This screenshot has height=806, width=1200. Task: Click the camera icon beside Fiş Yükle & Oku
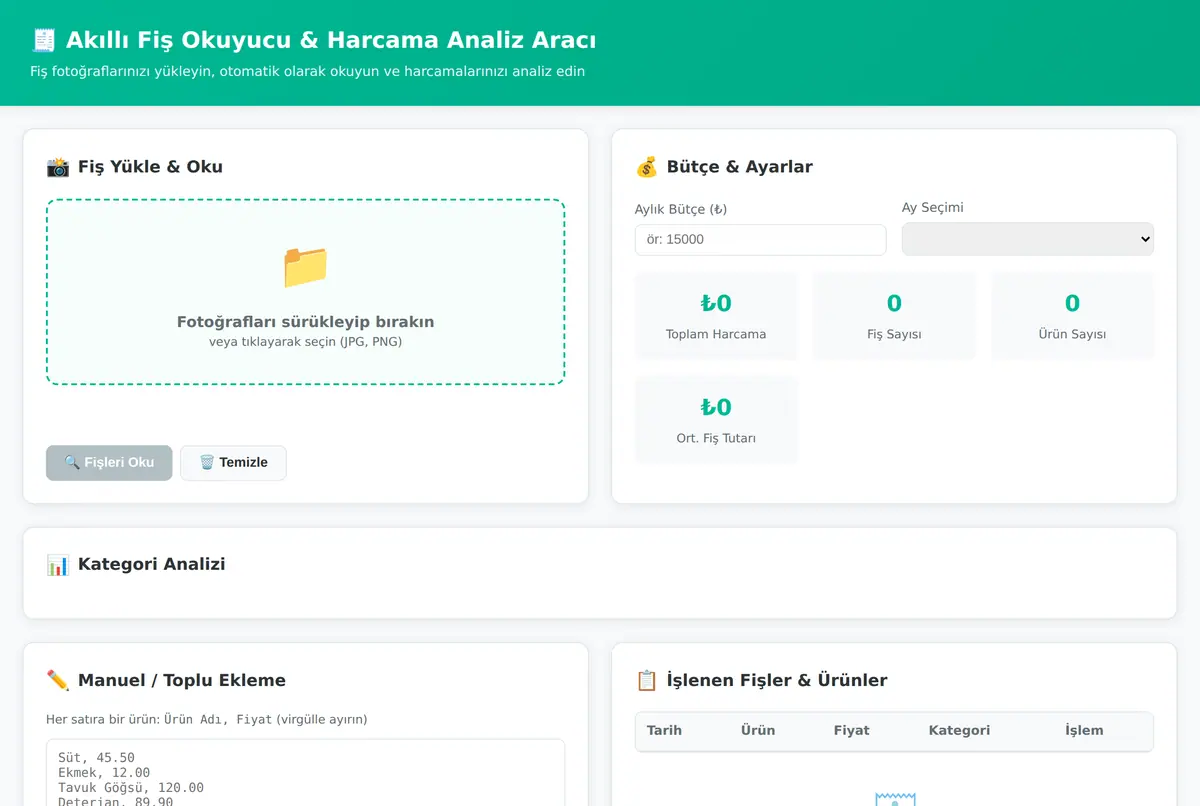(x=58, y=167)
